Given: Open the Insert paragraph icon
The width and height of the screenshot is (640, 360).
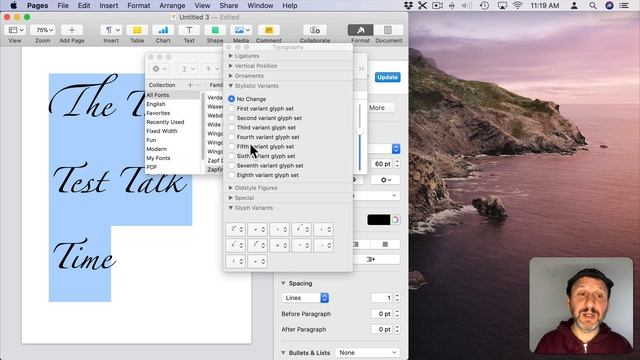Looking at the screenshot, I should point(111,30).
